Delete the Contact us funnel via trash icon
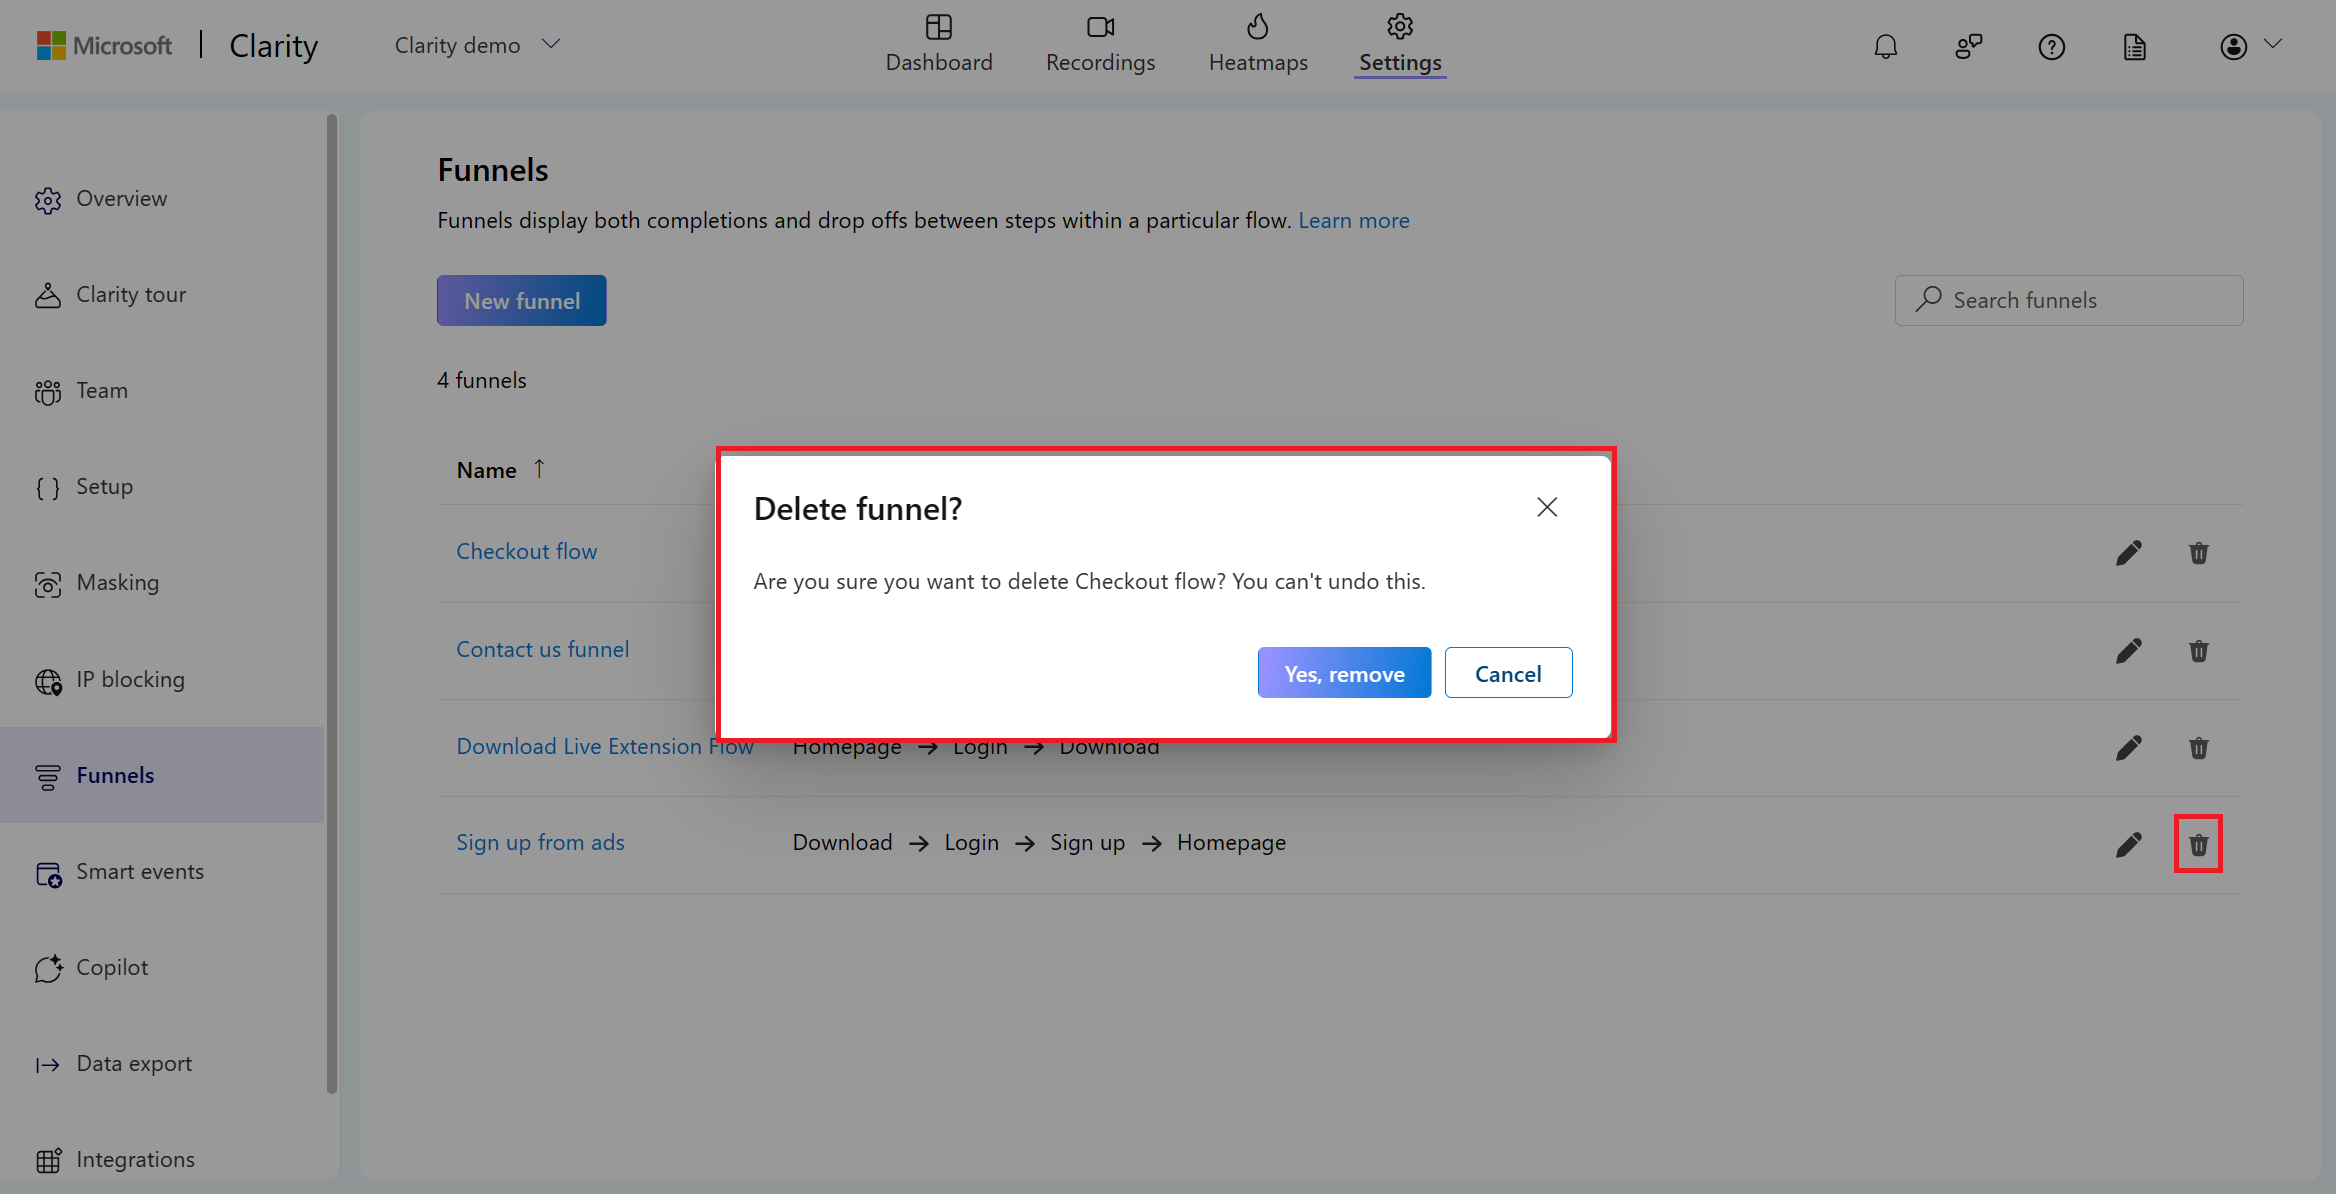Image resolution: width=2336 pixels, height=1194 pixels. point(2199,651)
